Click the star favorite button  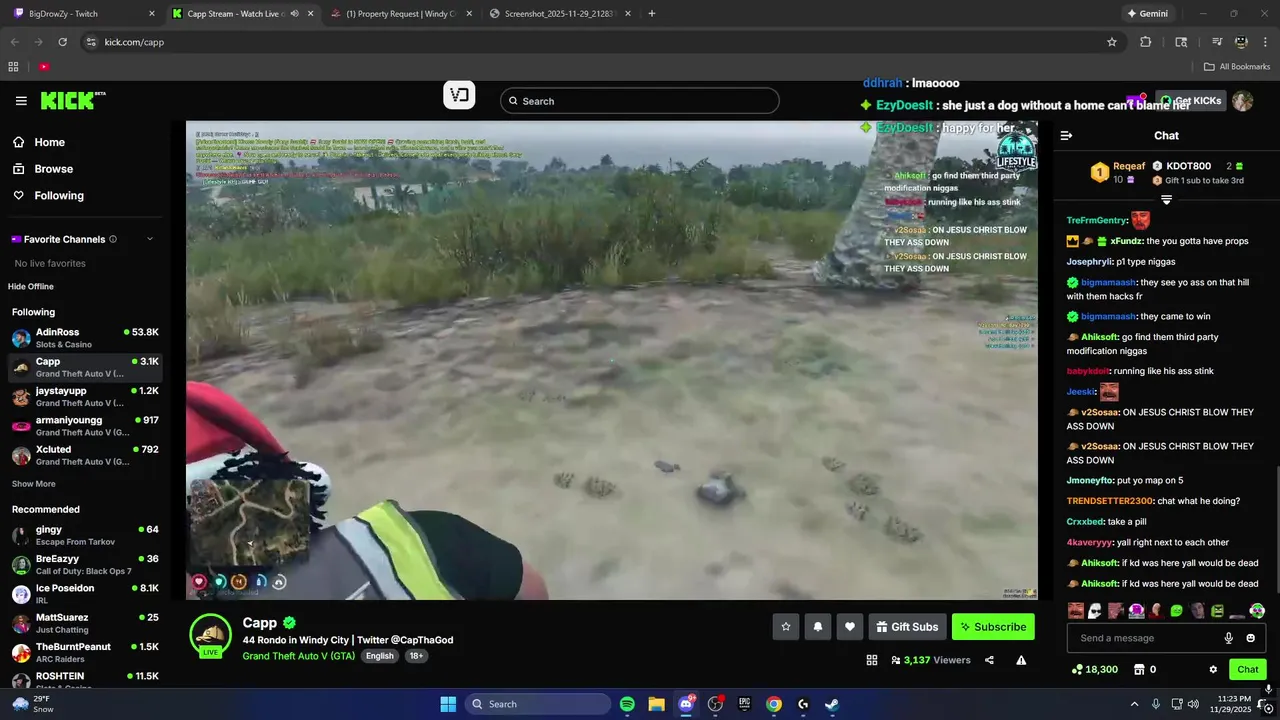(786, 627)
